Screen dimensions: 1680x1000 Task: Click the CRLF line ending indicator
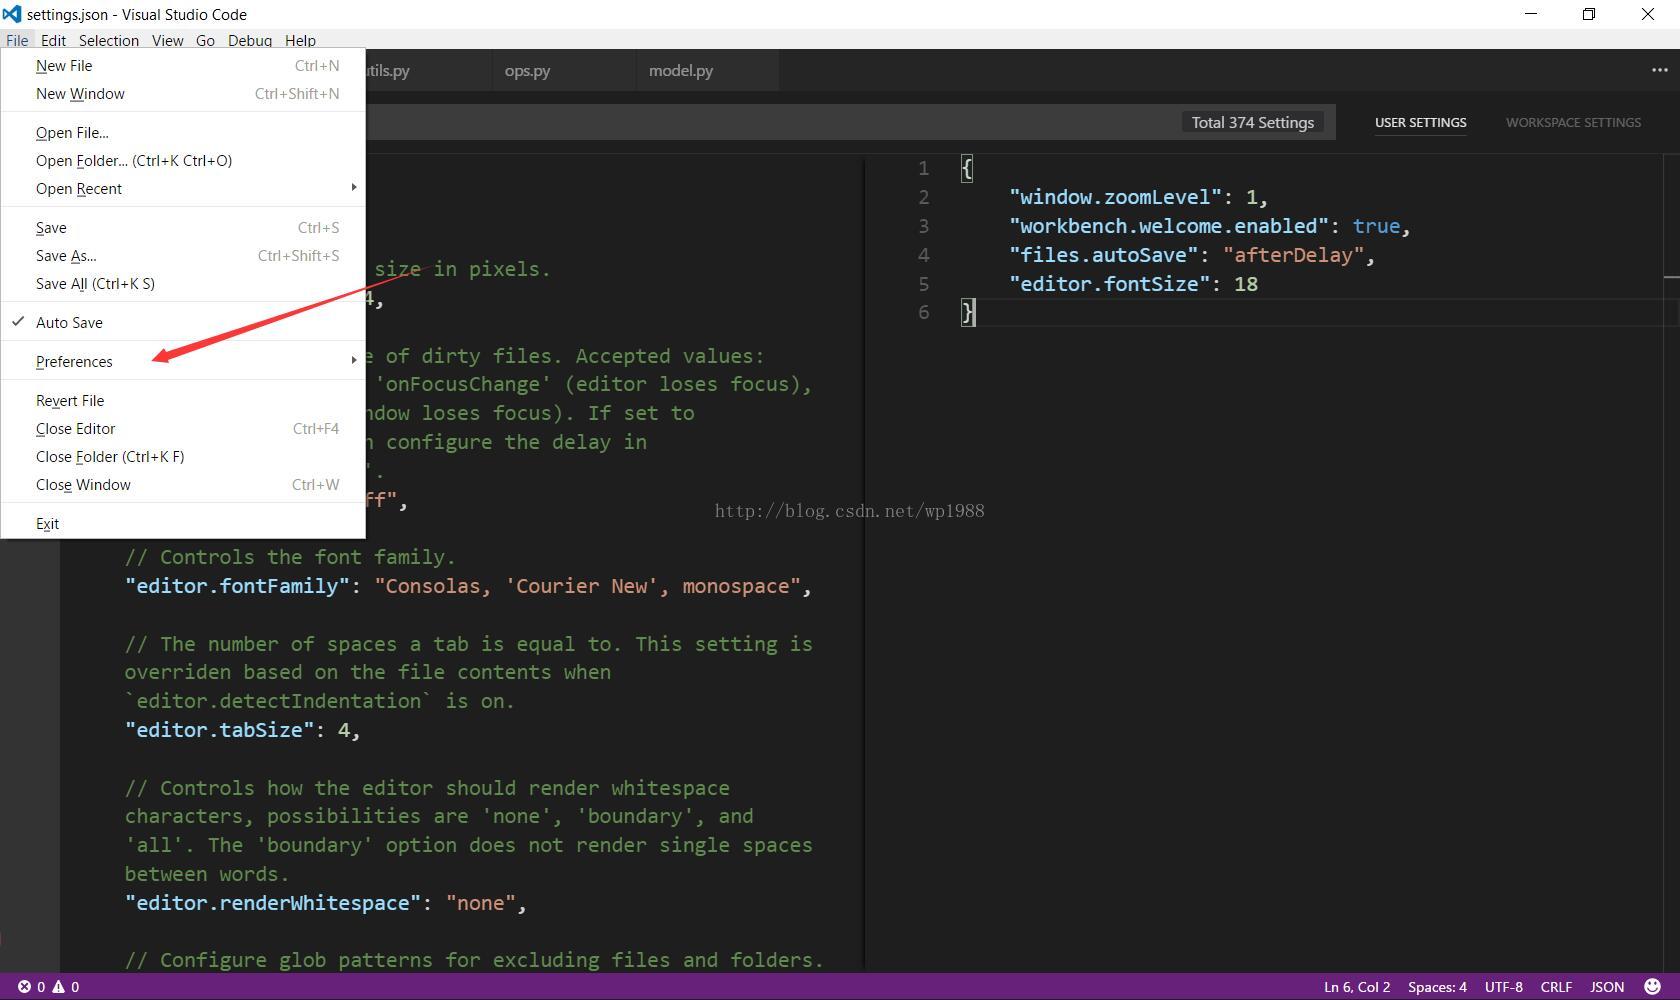coord(1556,987)
